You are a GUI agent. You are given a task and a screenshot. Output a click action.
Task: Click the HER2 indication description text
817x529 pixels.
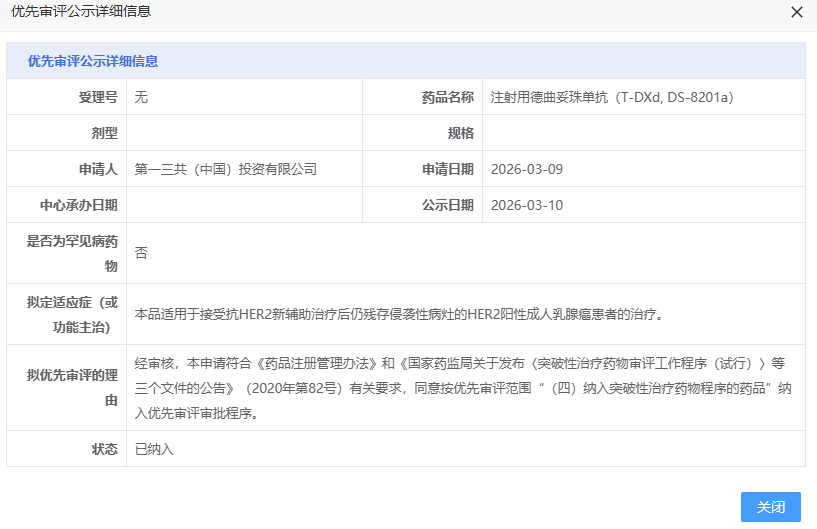399,314
